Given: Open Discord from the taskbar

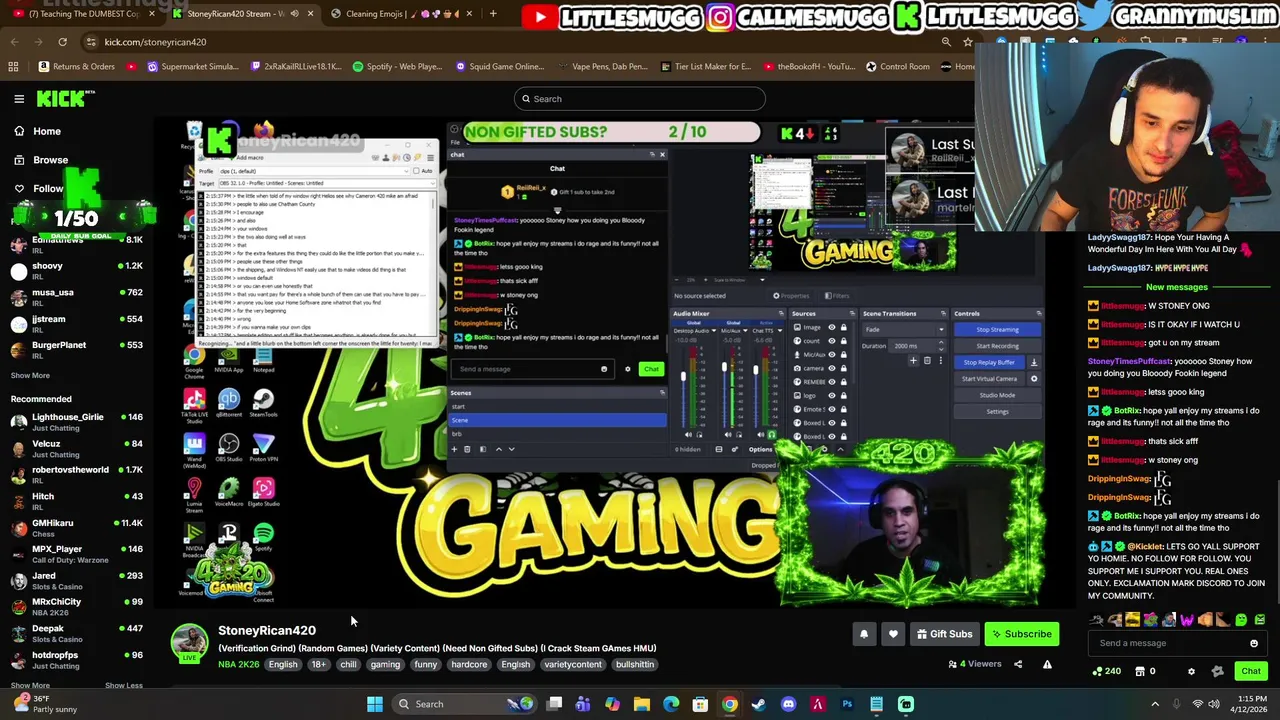Looking at the screenshot, I should tap(788, 704).
